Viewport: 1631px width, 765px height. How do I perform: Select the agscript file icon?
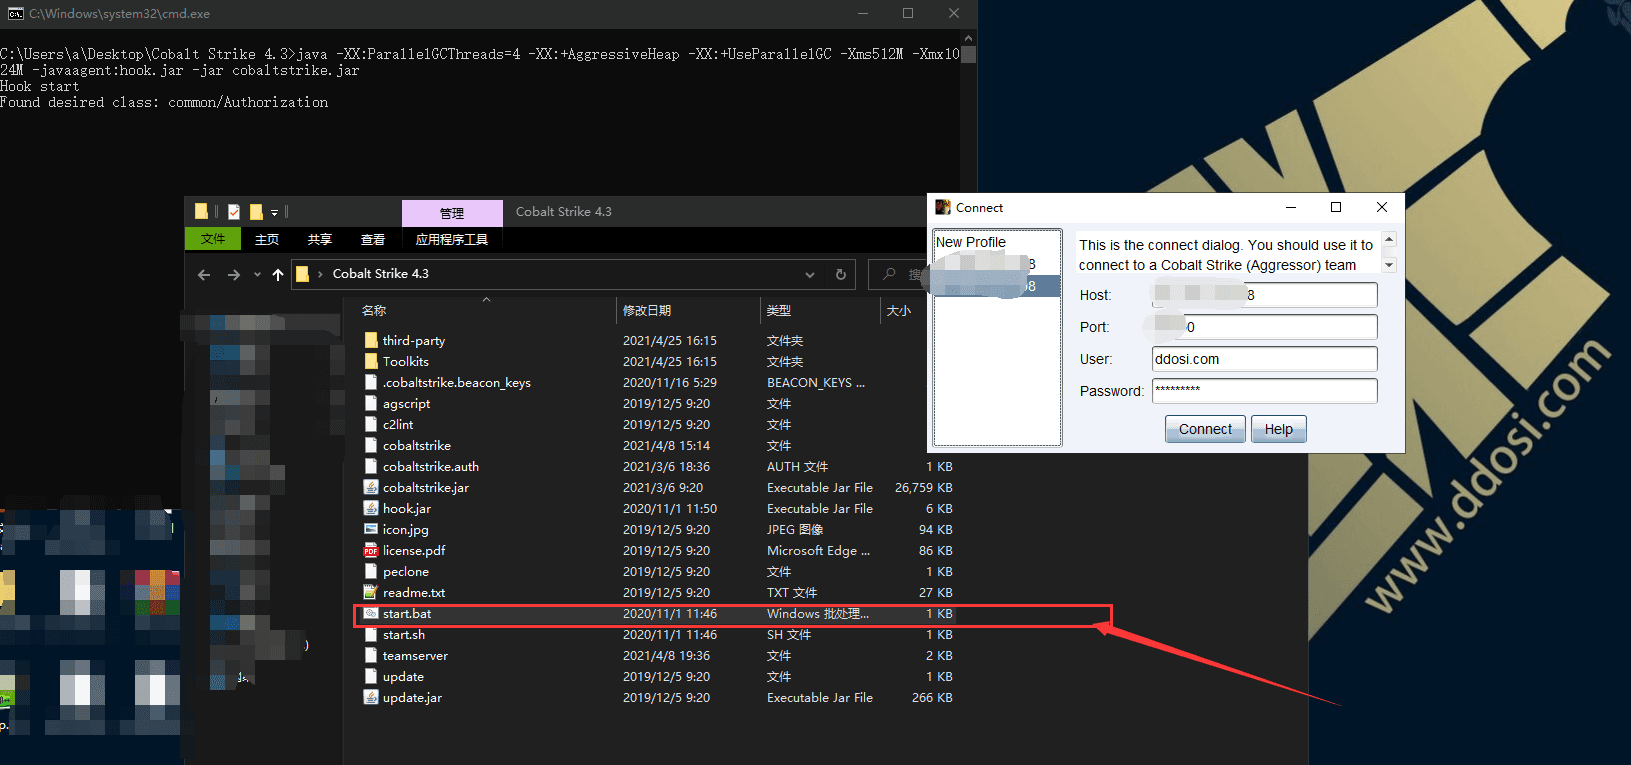coord(371,404)
